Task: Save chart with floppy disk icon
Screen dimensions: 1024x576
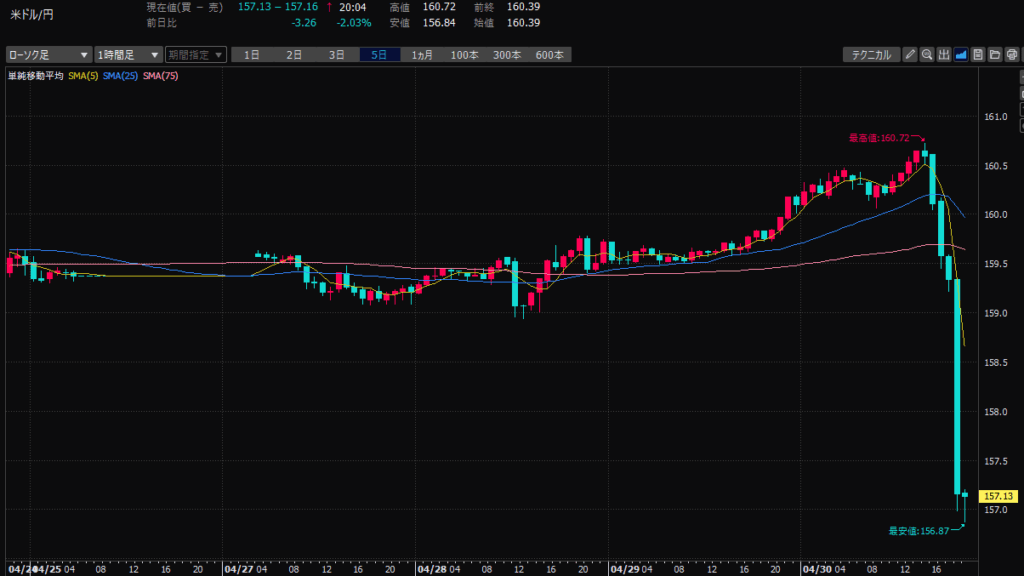Action: 978,55
